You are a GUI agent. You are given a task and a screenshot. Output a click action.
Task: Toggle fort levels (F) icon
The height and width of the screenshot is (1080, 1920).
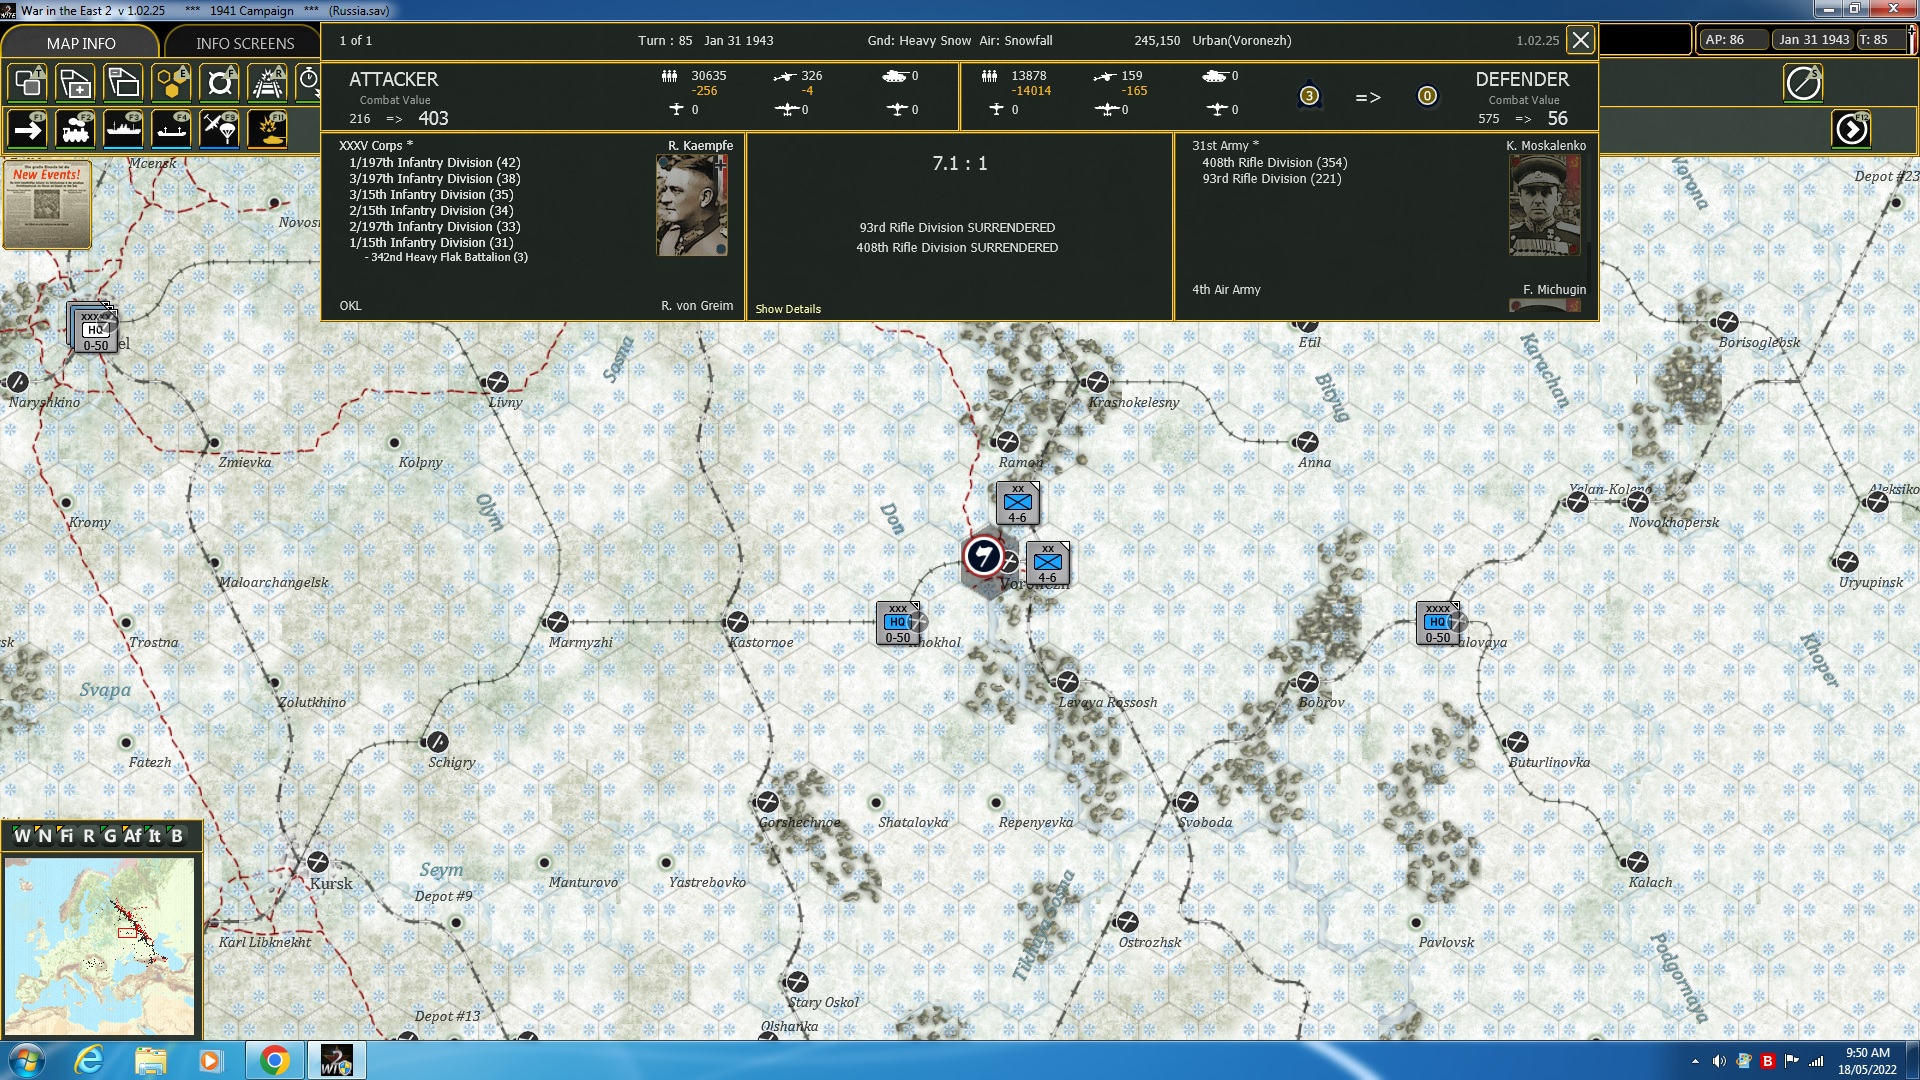[220, 83]
